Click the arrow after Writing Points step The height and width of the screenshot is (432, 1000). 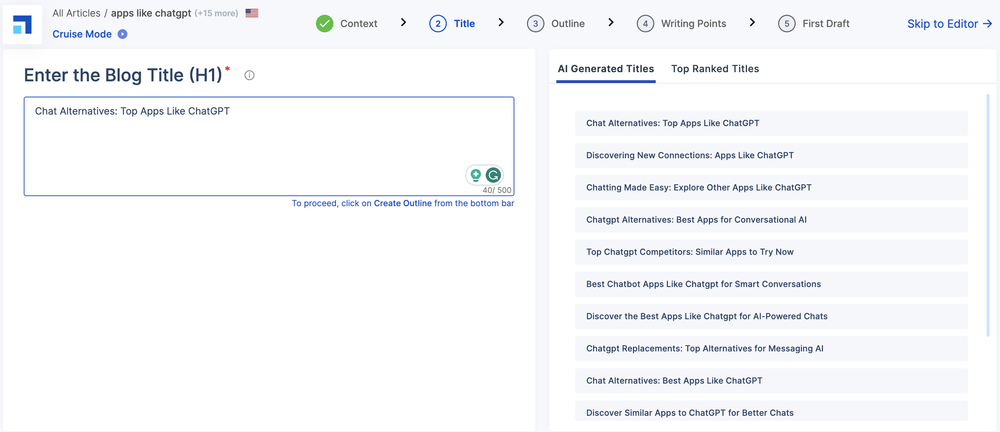pyautogui.click(x=753, y=23)
